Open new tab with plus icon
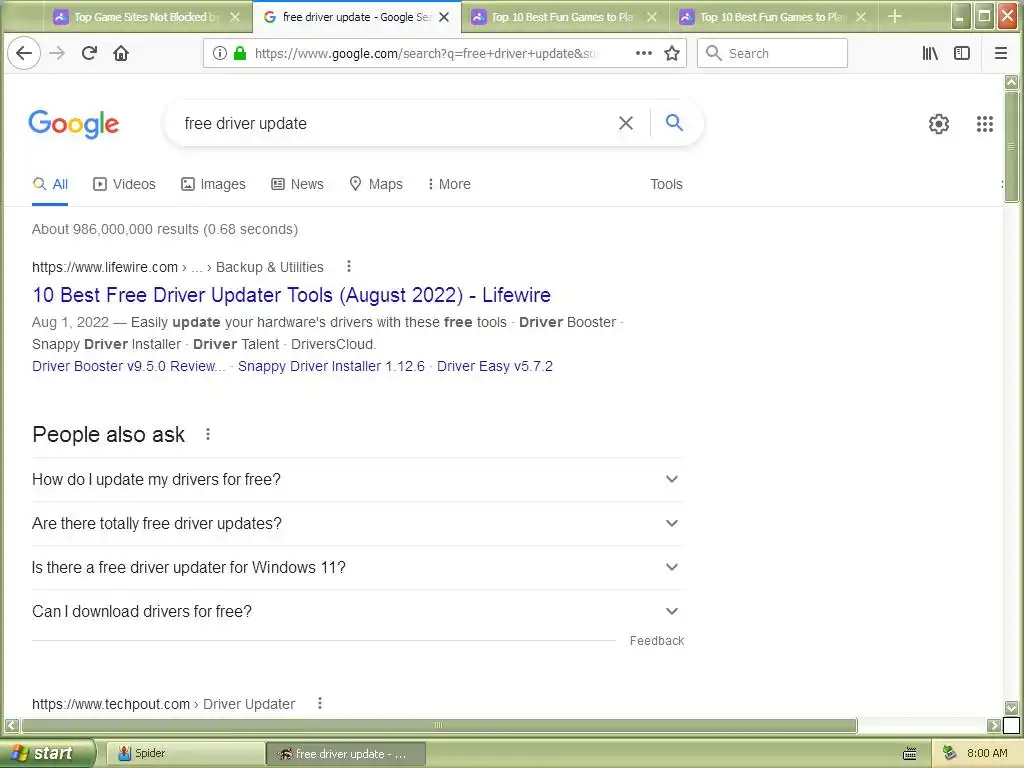Image resolution: width=1024 pixels, height=768 pixels. [895, 16]
